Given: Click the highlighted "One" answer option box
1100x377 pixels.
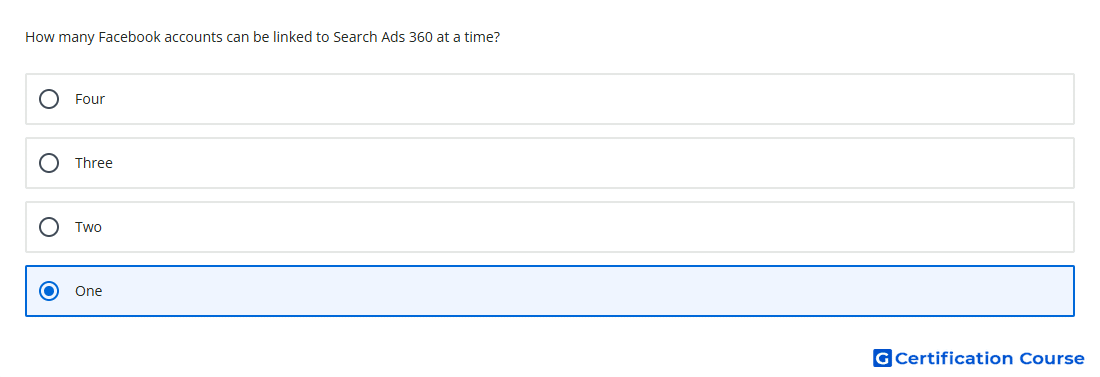Looking at the screenshot, I should [x=550, y=291].
